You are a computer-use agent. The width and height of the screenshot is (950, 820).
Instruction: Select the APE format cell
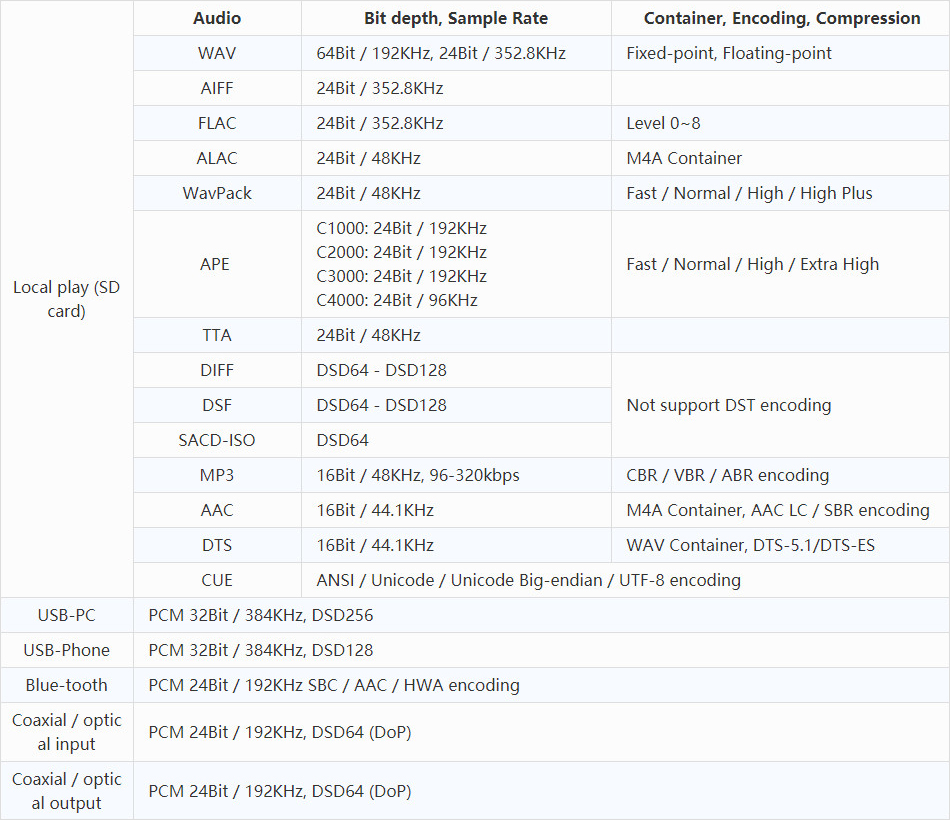215,264
